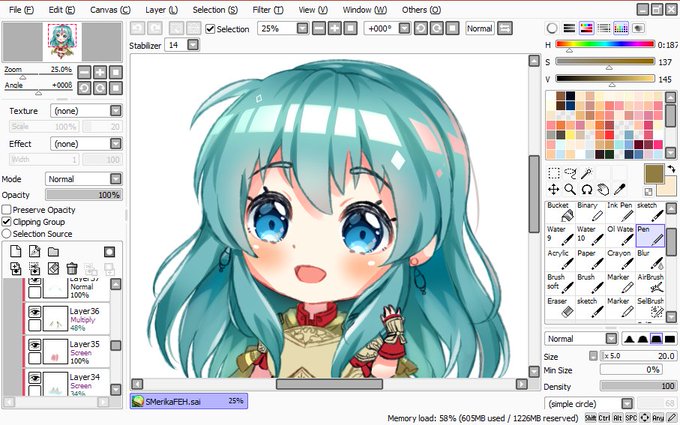The image size is (680, 425).
Task: Click the flip view horizontally button
Action: [505, 29]
